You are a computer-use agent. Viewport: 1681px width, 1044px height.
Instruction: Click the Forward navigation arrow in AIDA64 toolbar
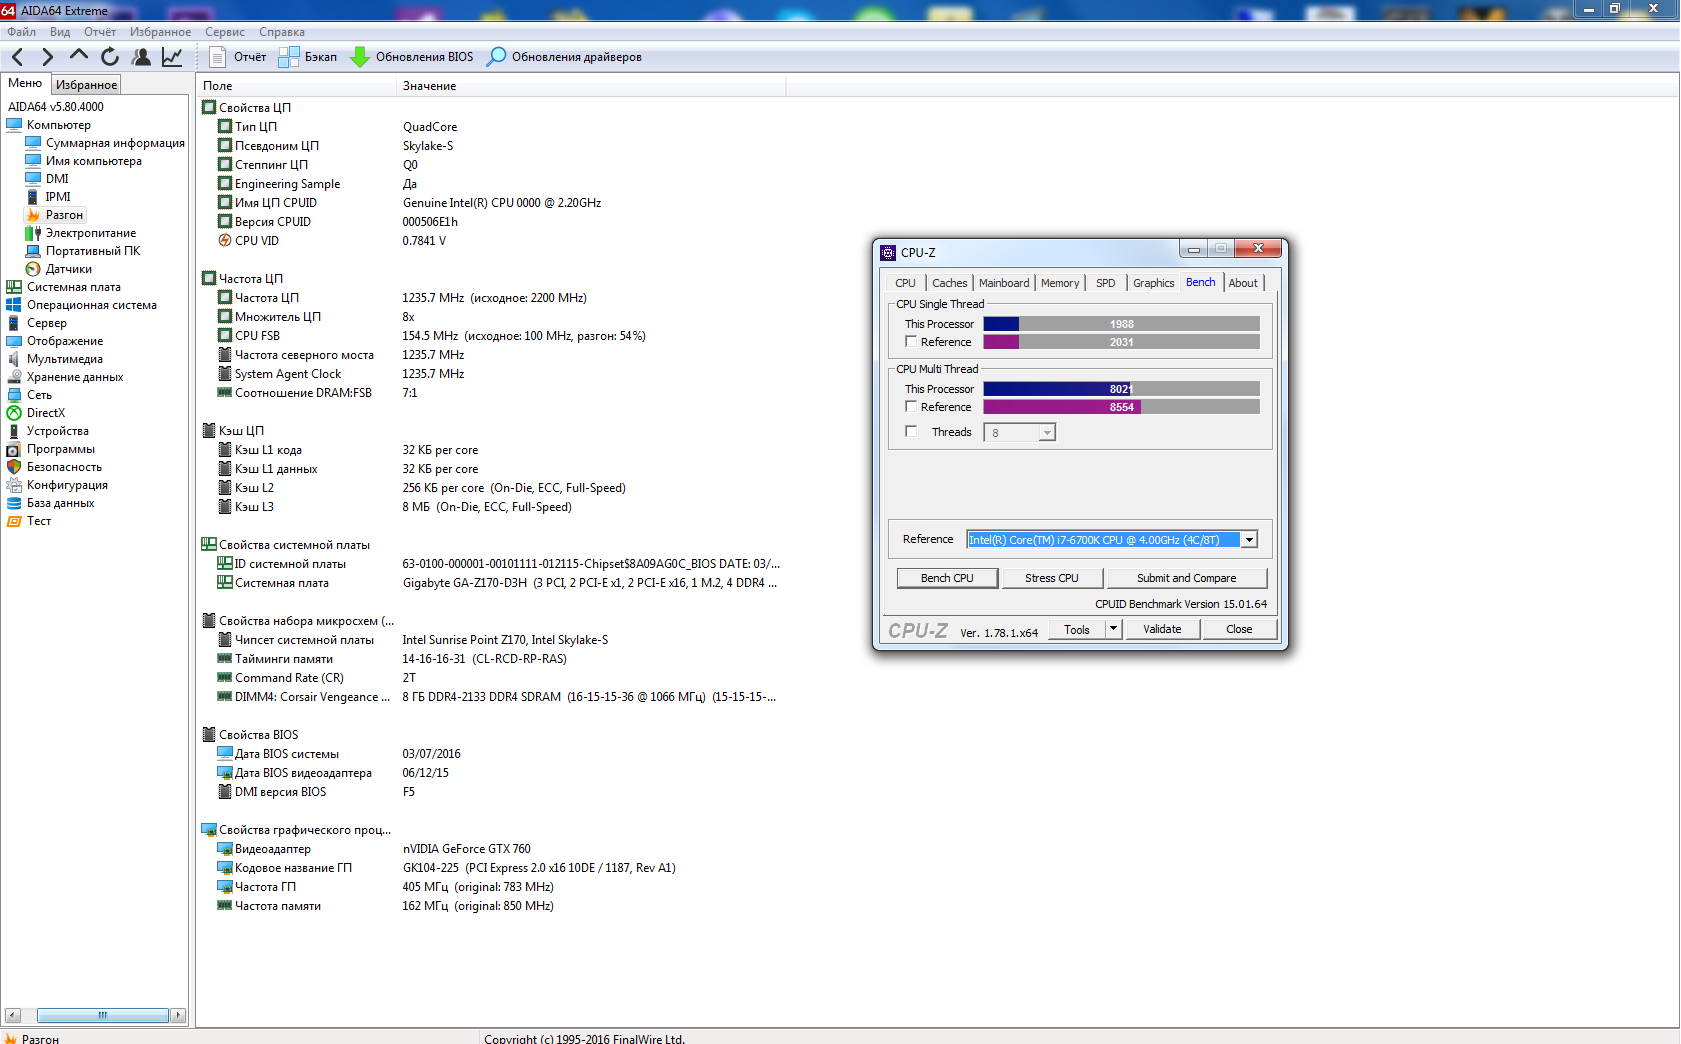47,57
